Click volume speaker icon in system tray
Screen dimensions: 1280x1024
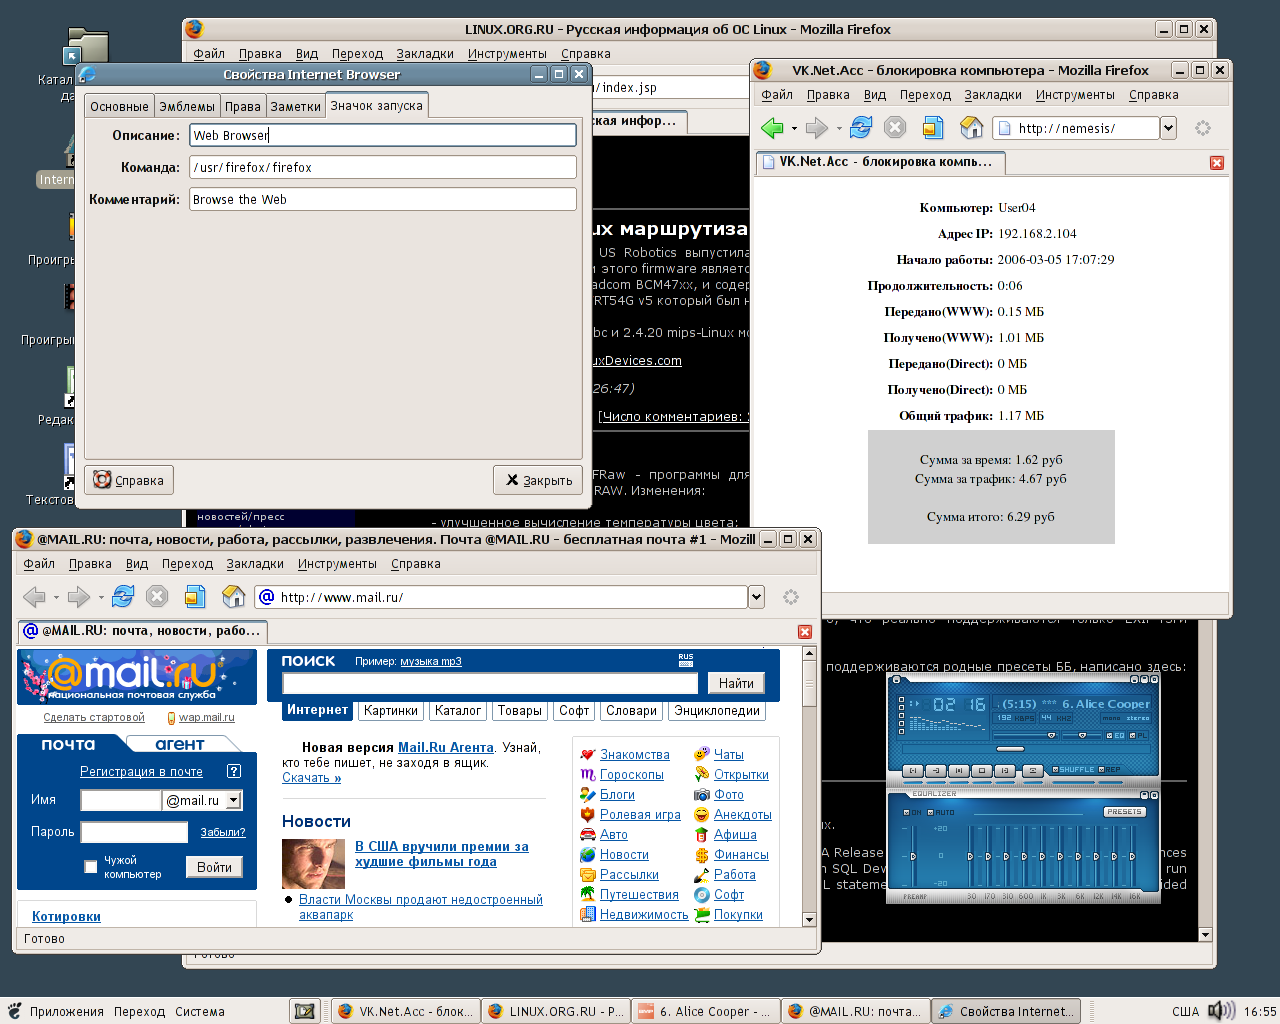click(x=1220, y=1011)
